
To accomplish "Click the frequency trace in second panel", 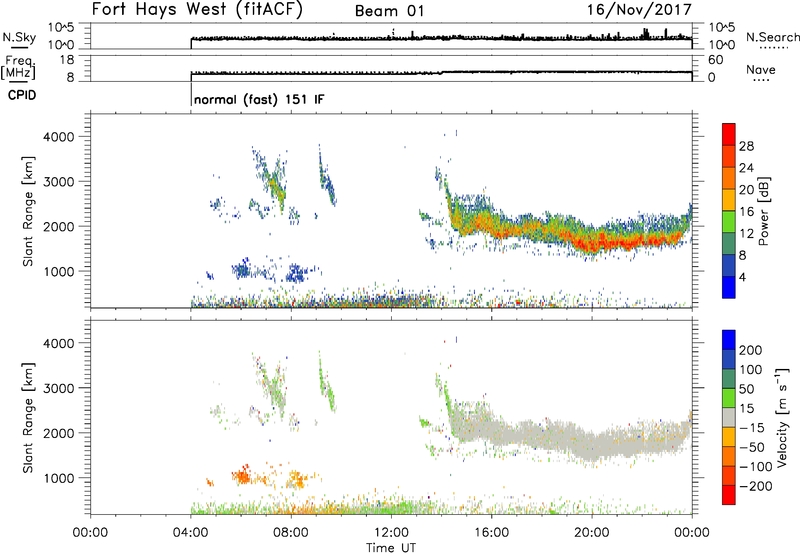I will (x=441, y=73).
